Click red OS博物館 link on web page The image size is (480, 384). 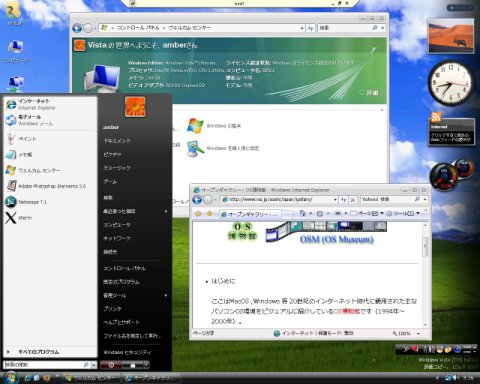point(347,311)
